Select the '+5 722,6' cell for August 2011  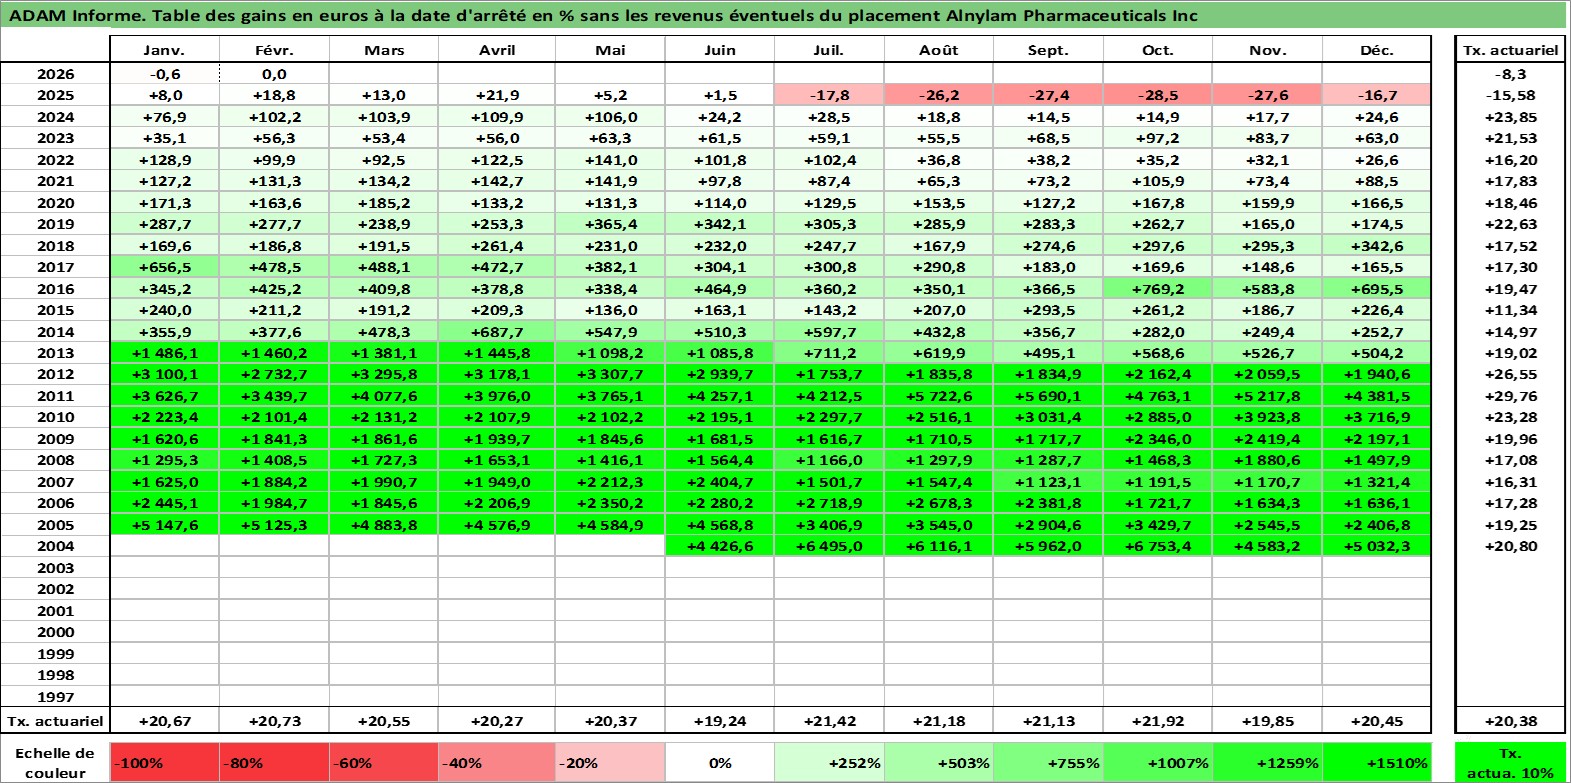pos(939,396)
